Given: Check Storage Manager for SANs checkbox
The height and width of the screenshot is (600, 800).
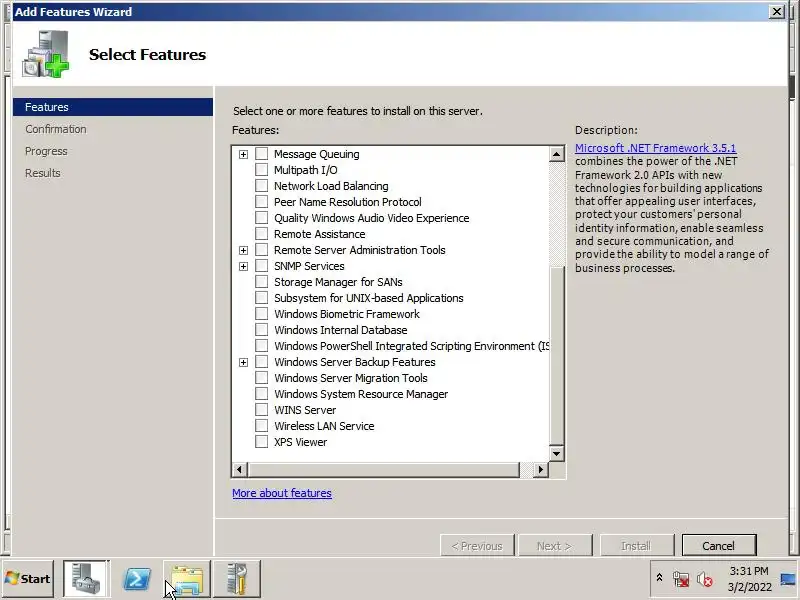Looking at the screenshot, I should tap(261, 282).
